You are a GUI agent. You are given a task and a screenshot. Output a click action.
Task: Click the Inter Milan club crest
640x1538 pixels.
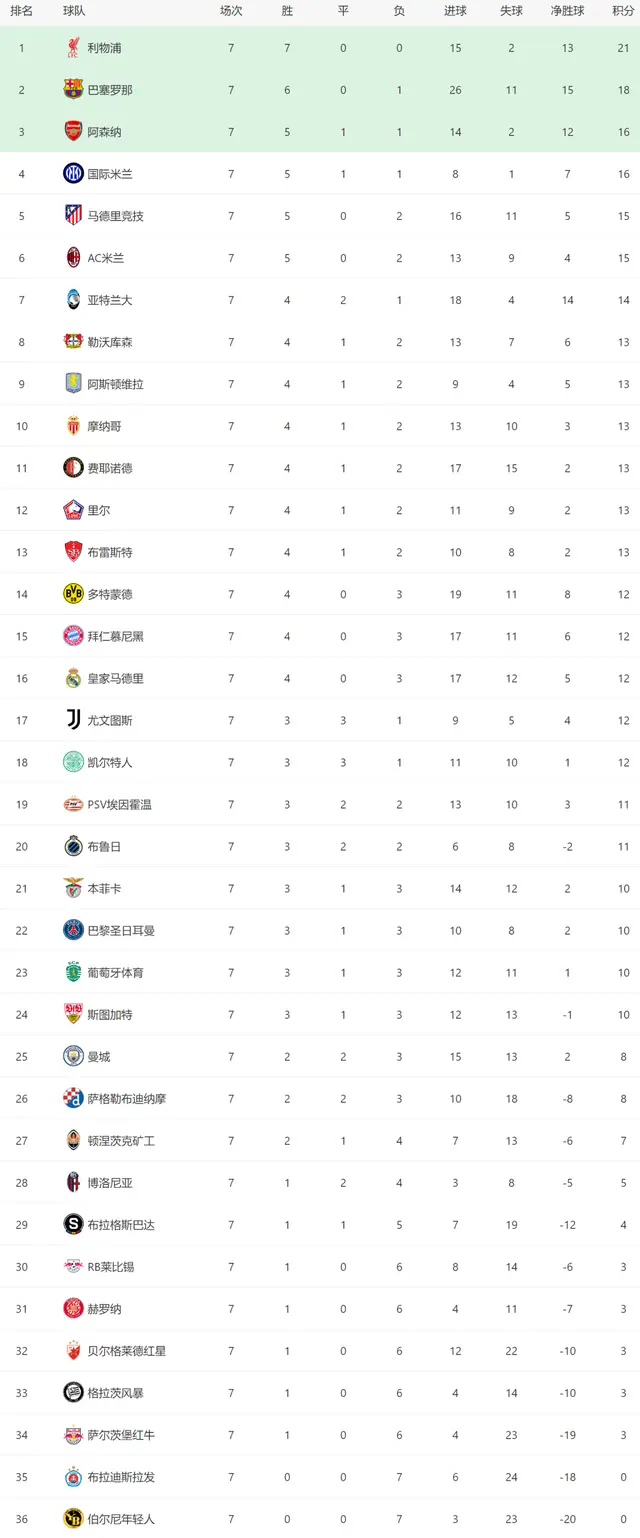coord(73,173)
